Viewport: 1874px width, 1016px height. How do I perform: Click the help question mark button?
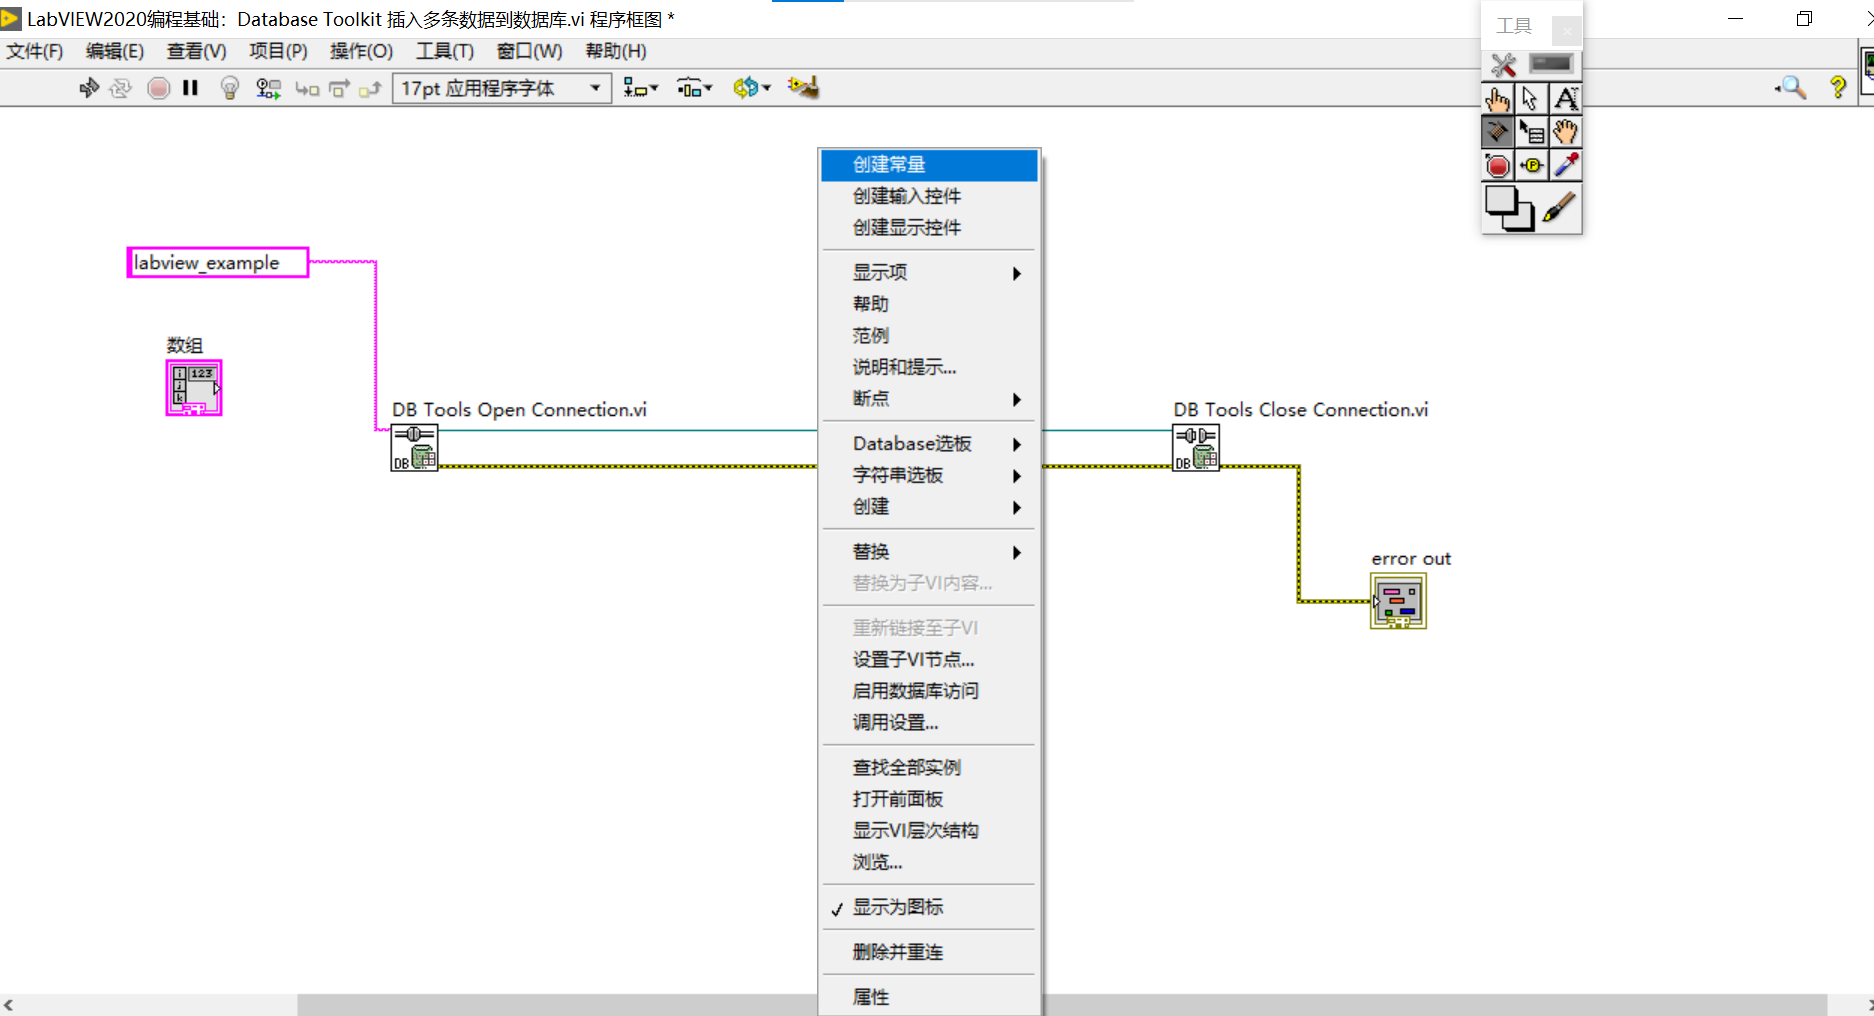click(1838, 88)
